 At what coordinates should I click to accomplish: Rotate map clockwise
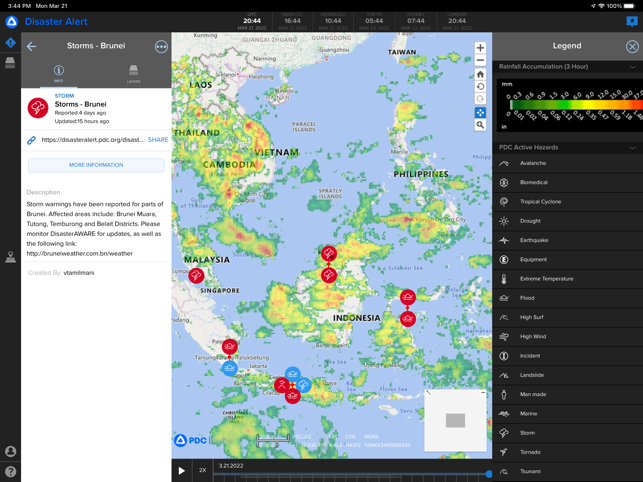click(480, 99)
